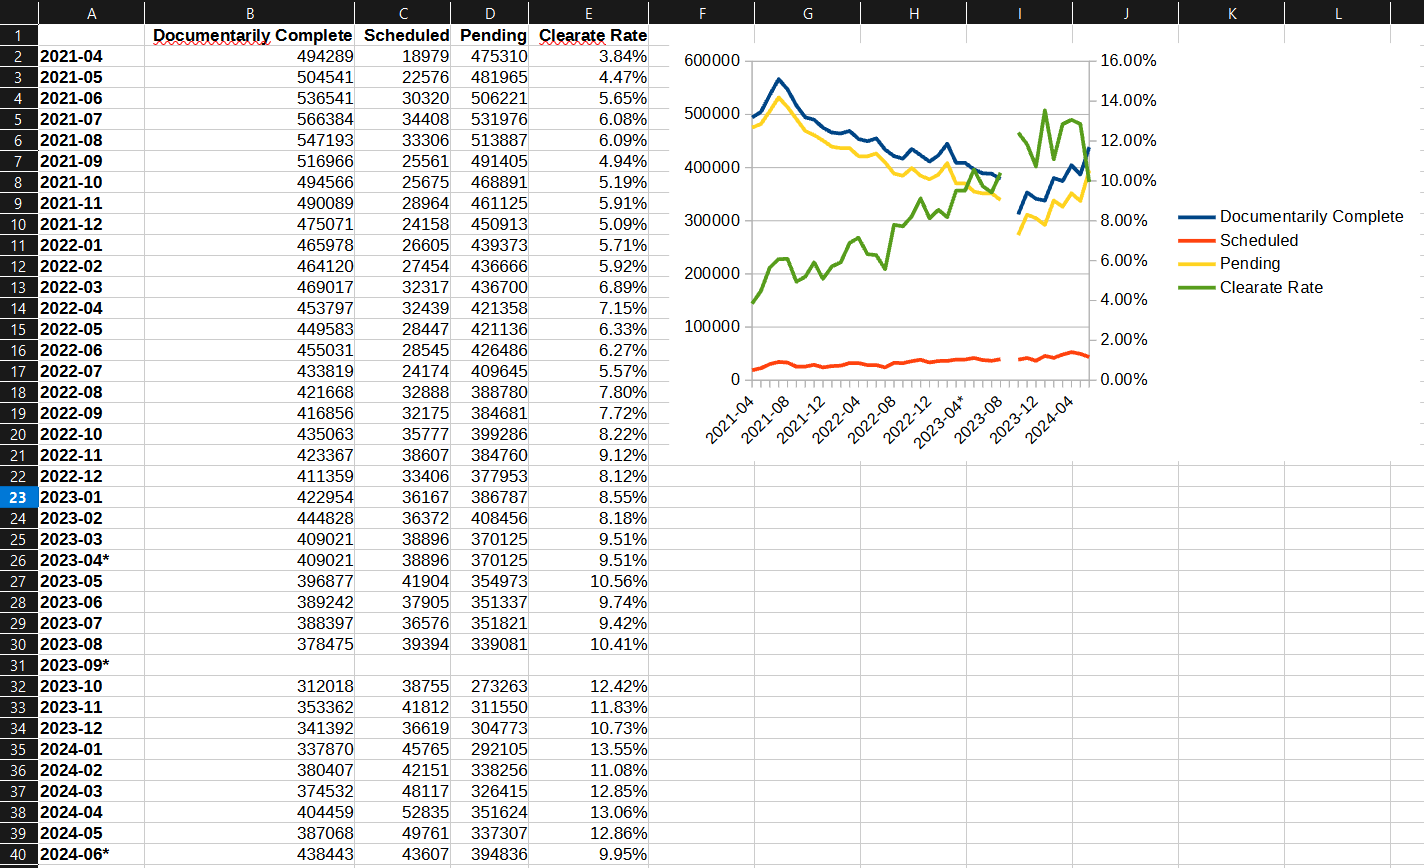Click cell with value 273263
The height and width of the screenshot is (868, 1424).
point(490,686)
